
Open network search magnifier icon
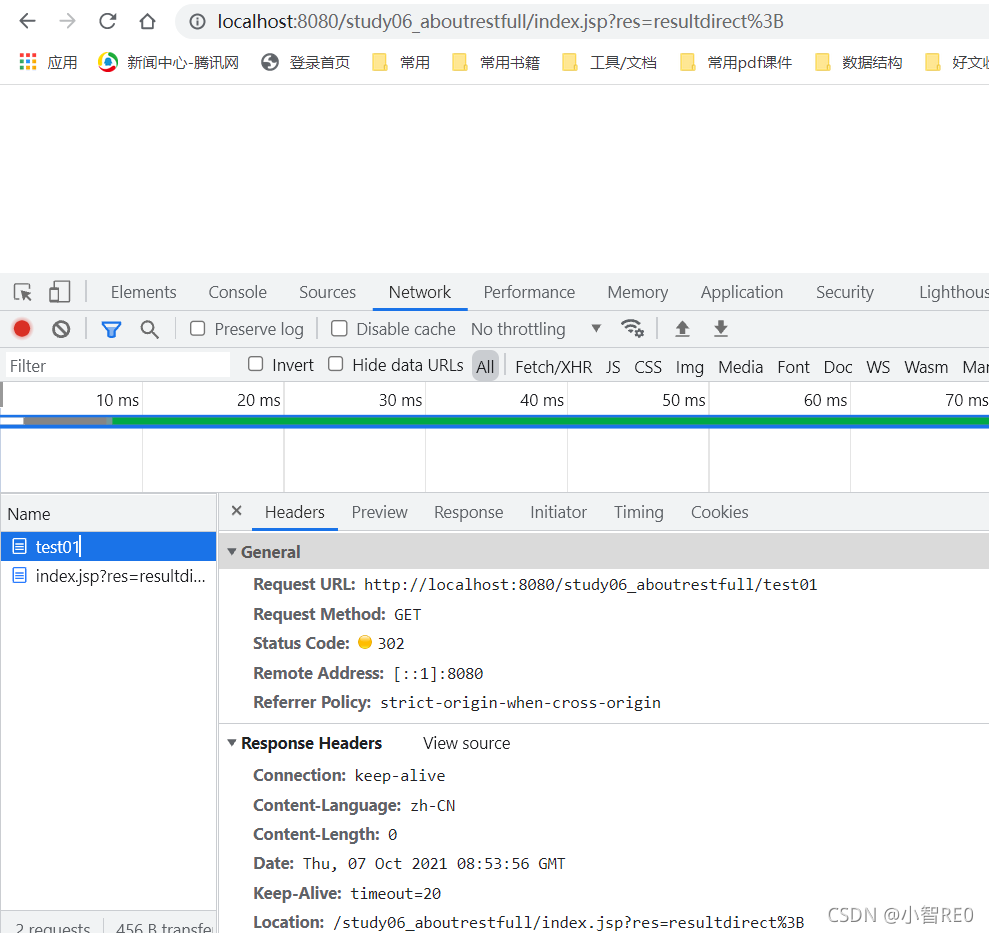149,329
